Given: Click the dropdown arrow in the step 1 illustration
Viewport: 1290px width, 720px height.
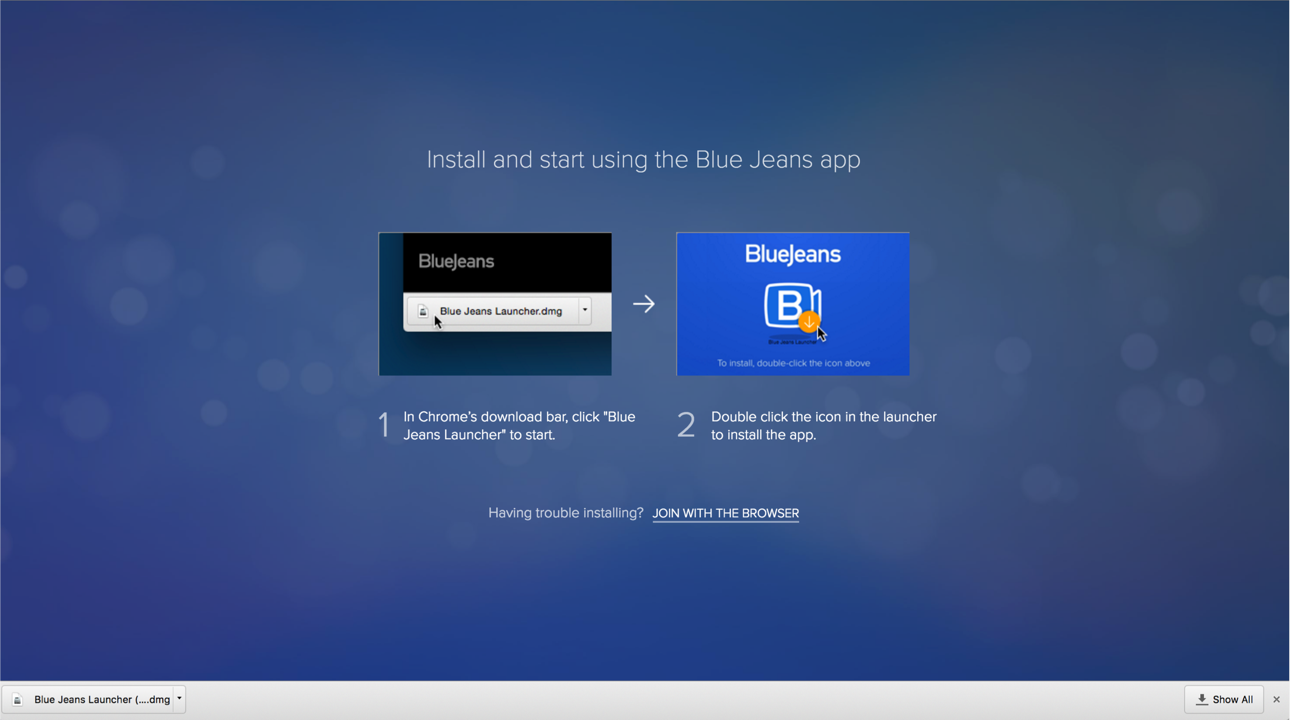Looking at the screenshot, I should 585,311.
